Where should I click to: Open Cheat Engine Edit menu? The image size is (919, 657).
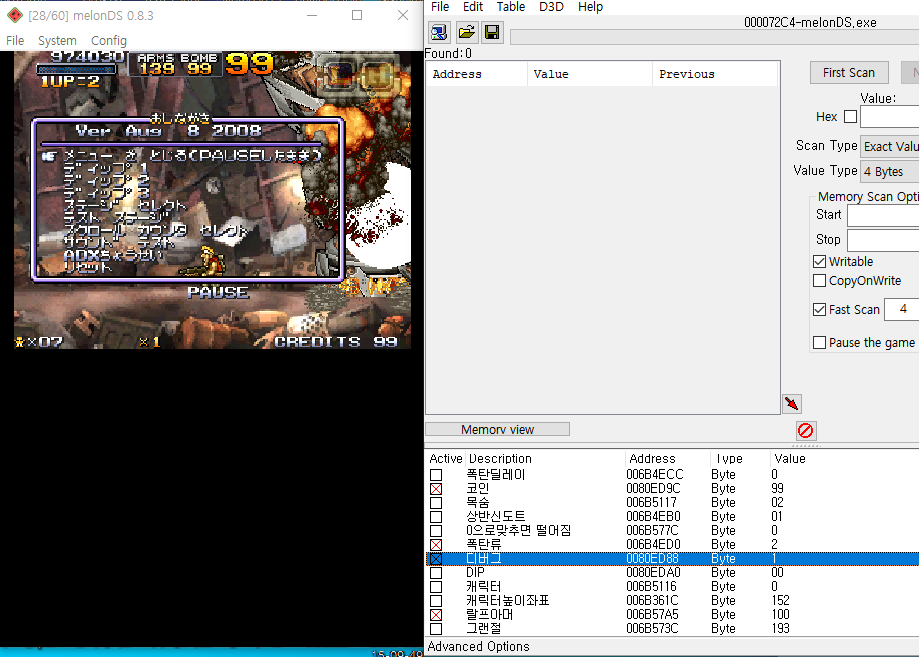tap(473, 7)
